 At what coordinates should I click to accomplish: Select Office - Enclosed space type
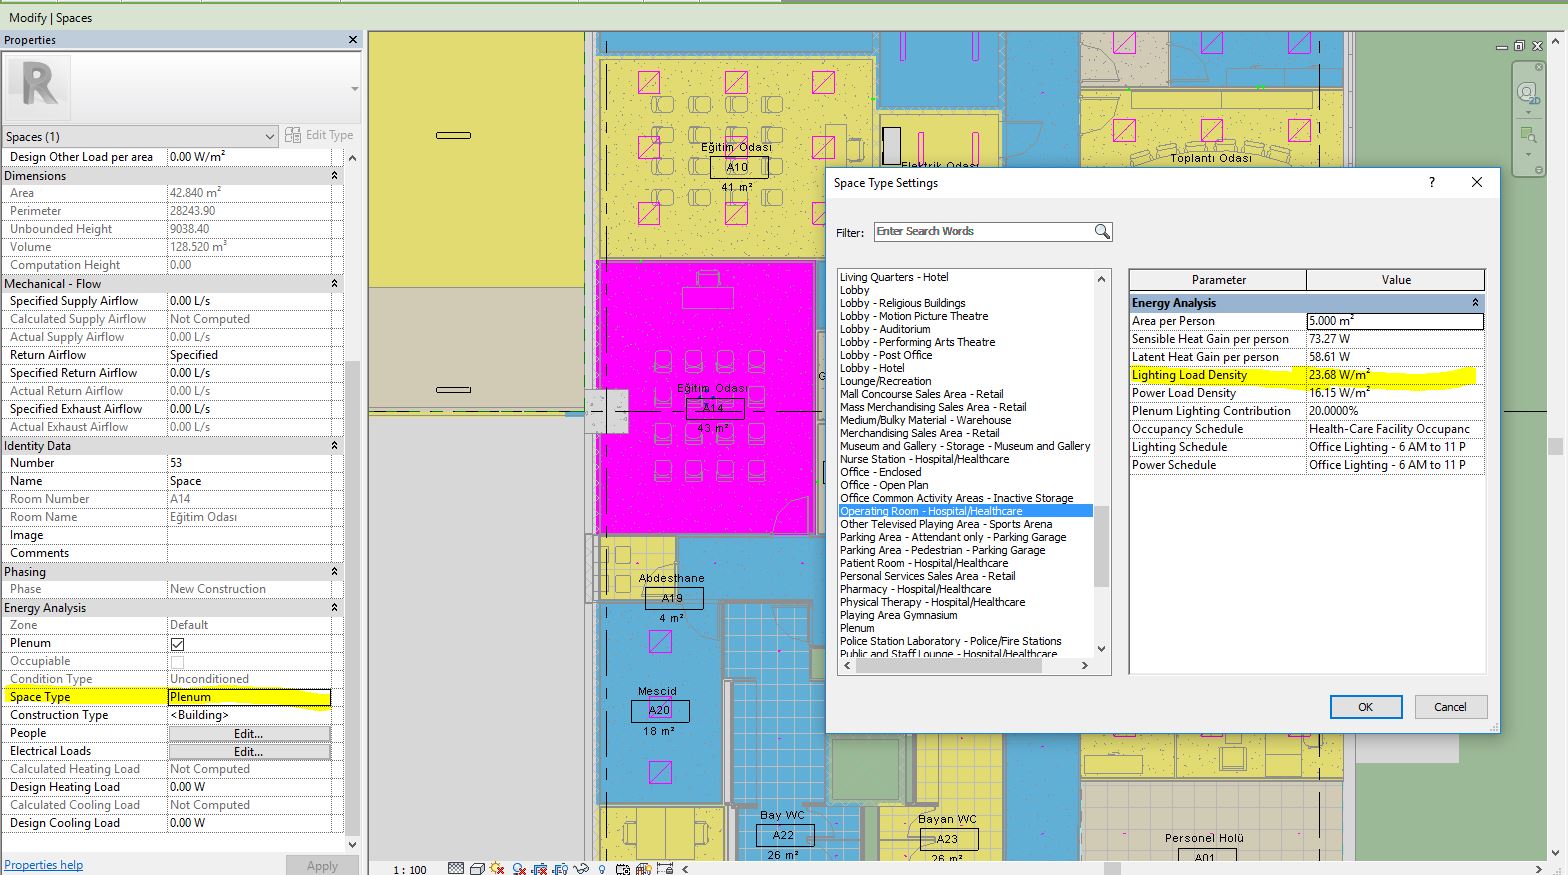[880, 472]
